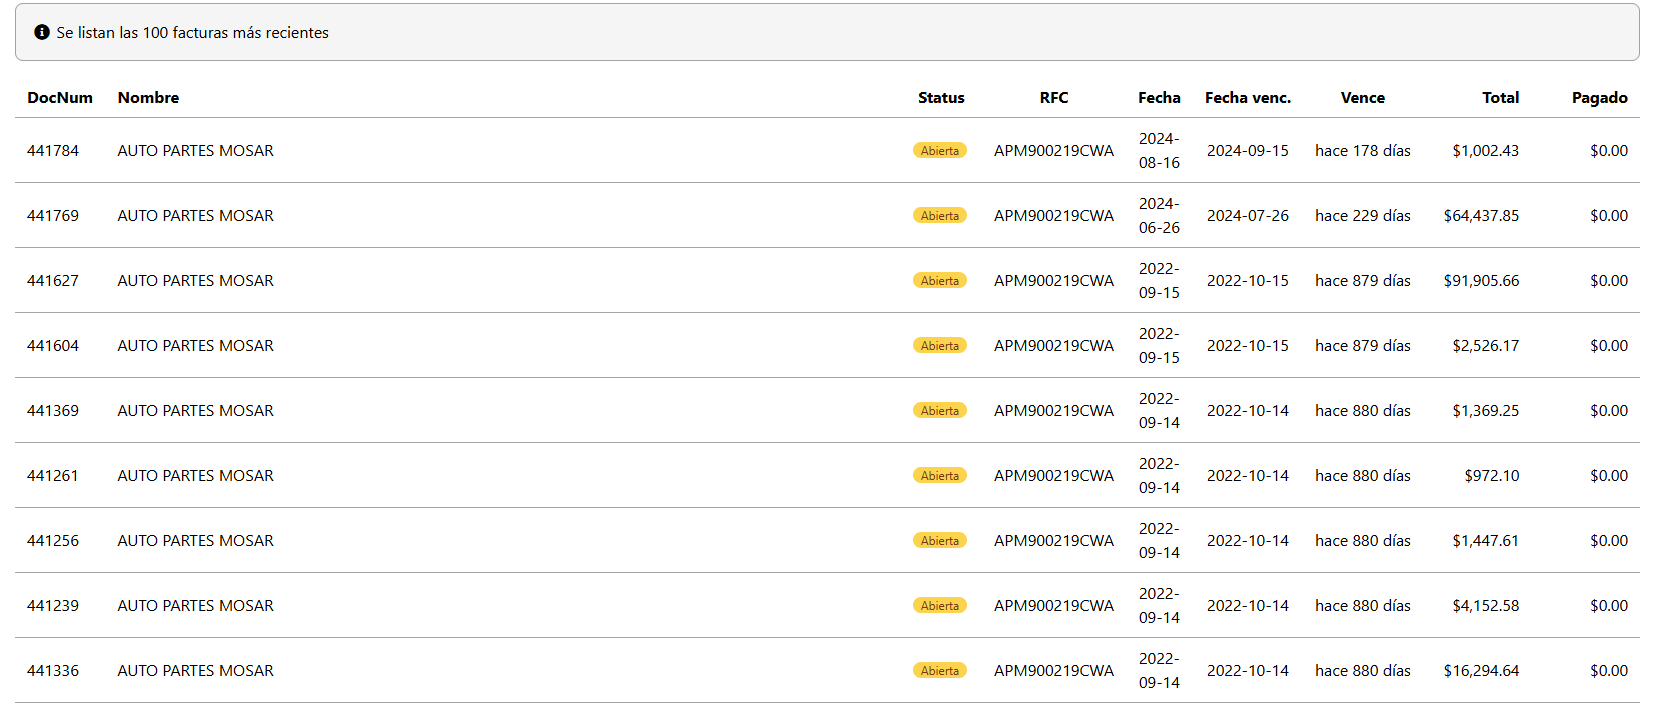Open invoice number 441769

[53, 215]
